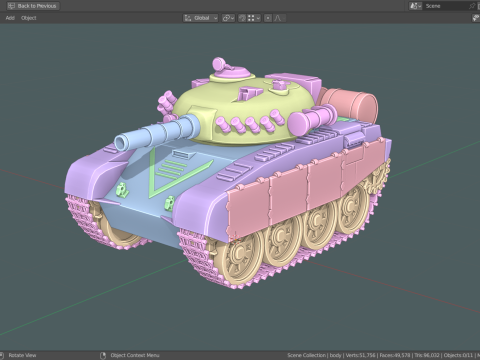The width and height of the screenshot is (480, 360).
Task: Click the mouse icon beside Object Context Menu
Action: click(x=103, y=355)
